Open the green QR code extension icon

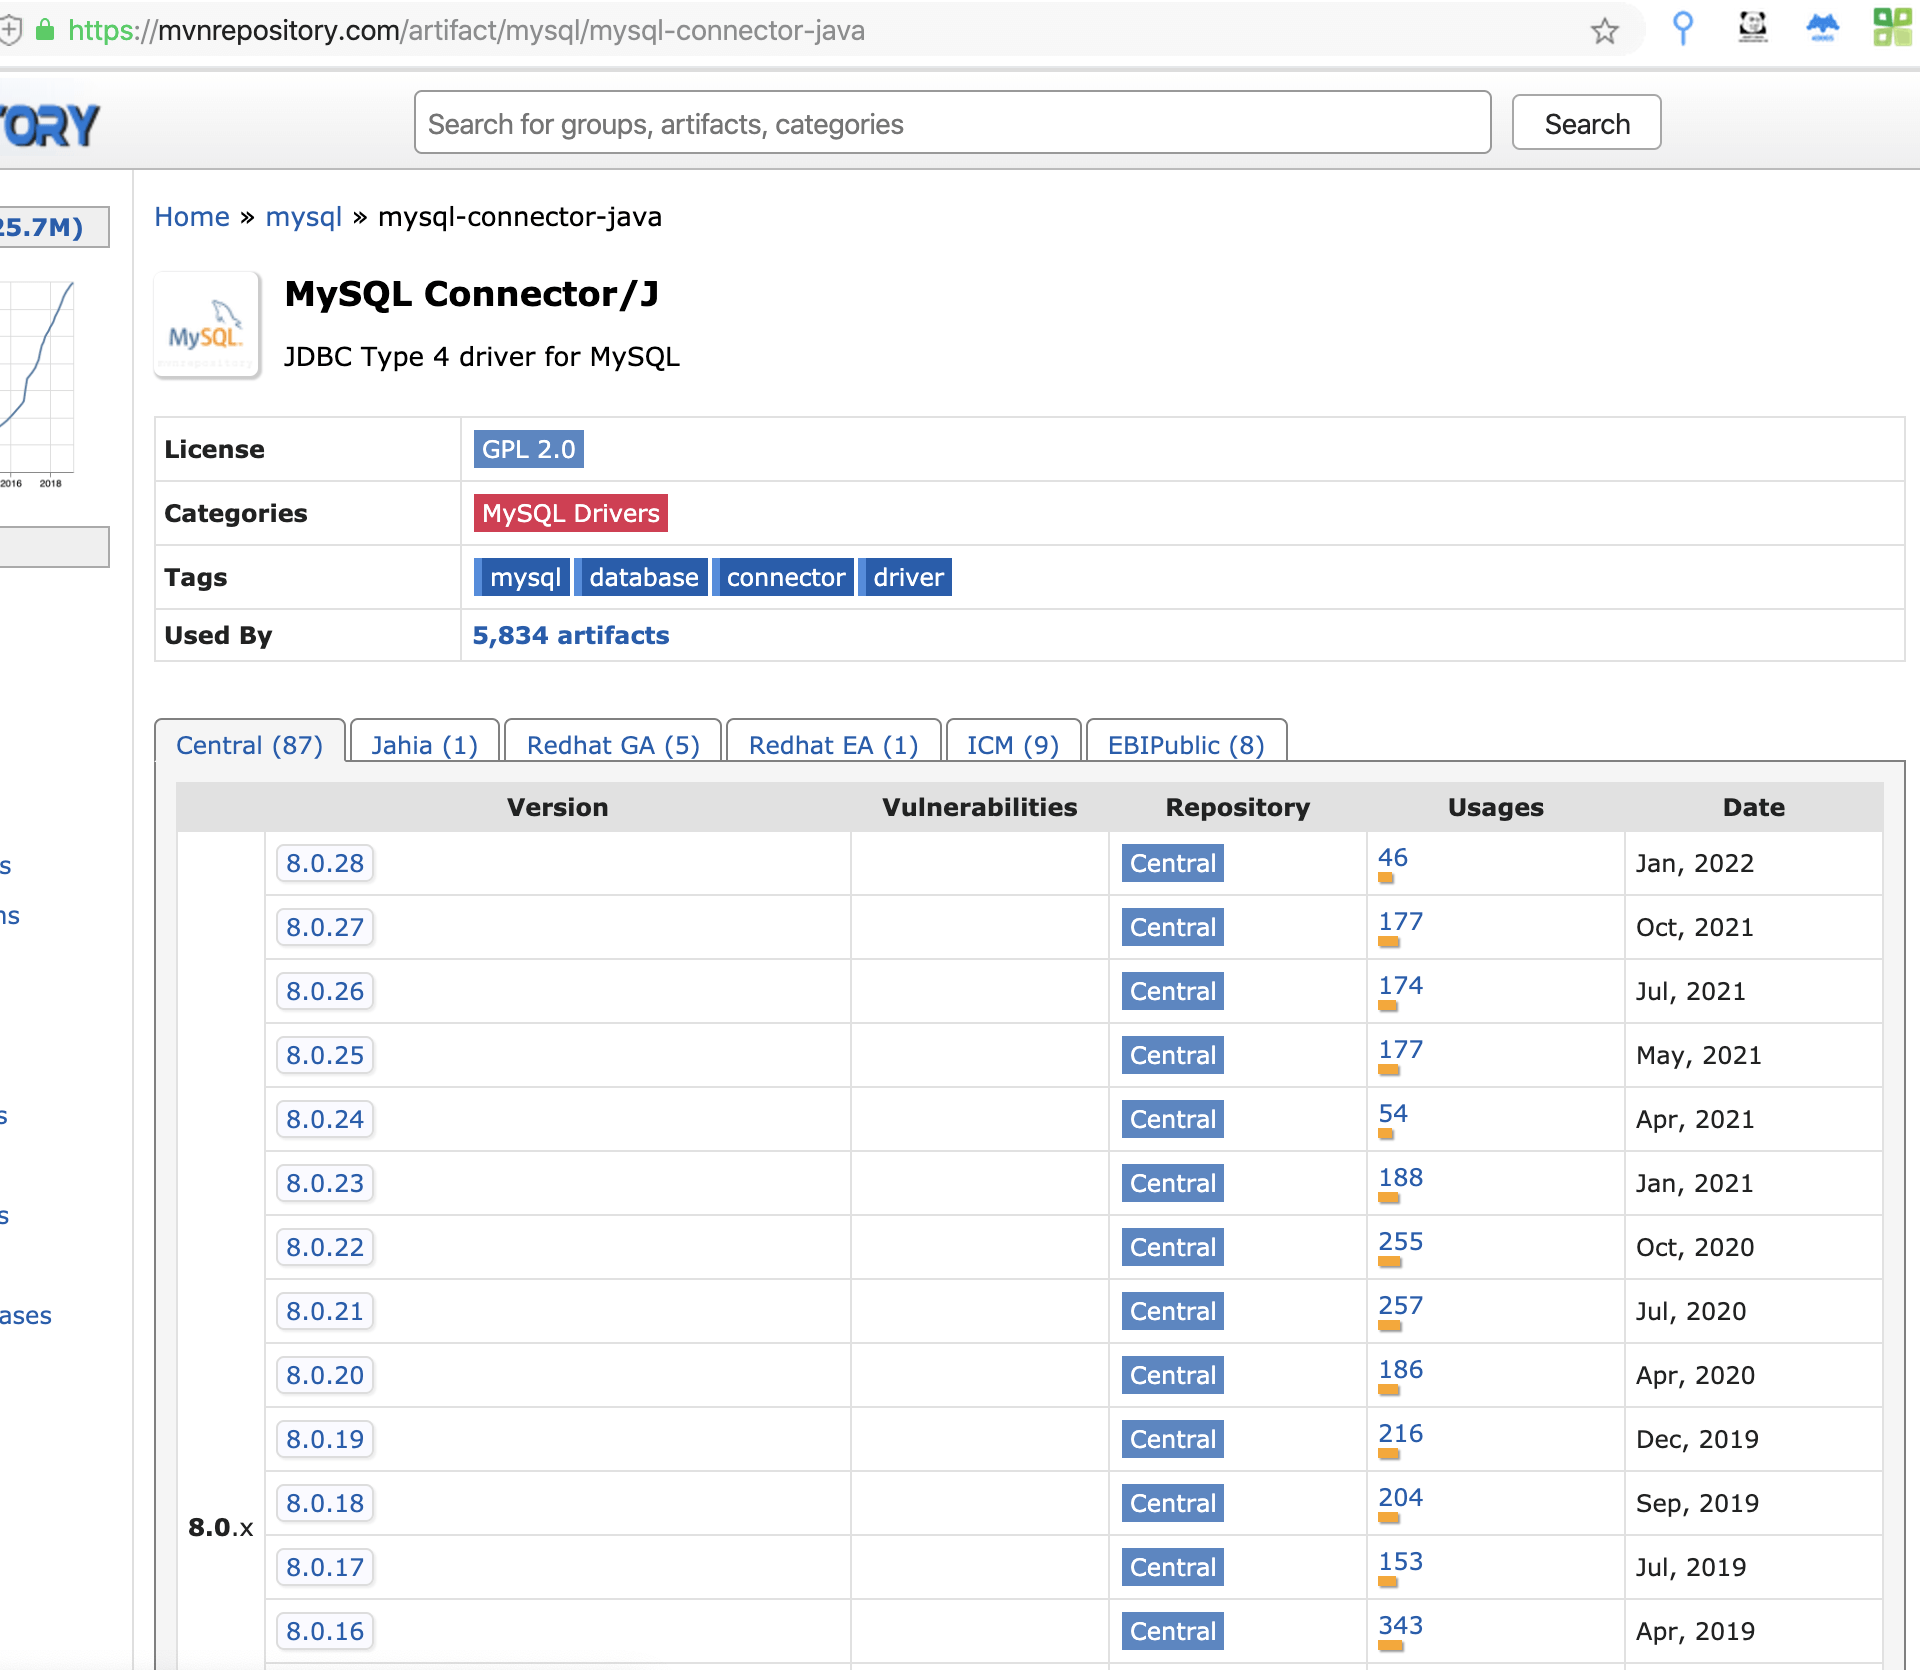pos(1892,28)
